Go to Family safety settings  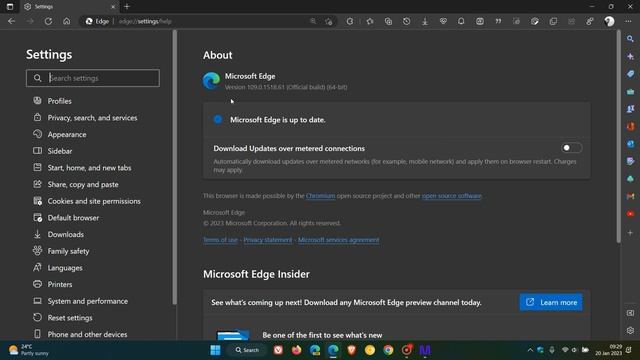coord(68,251)
